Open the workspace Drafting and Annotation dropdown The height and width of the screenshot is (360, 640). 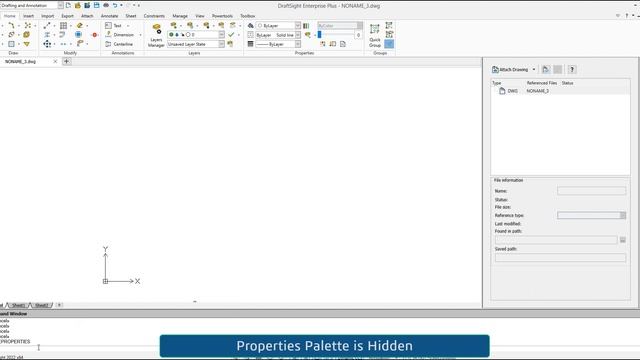(x=60, y=5)
